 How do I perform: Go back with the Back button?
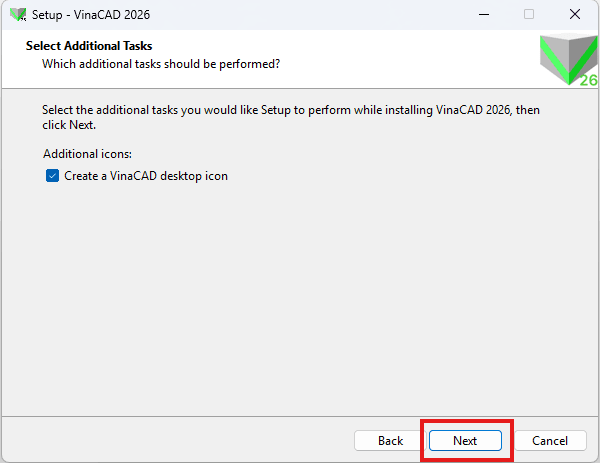pos(390,440)
